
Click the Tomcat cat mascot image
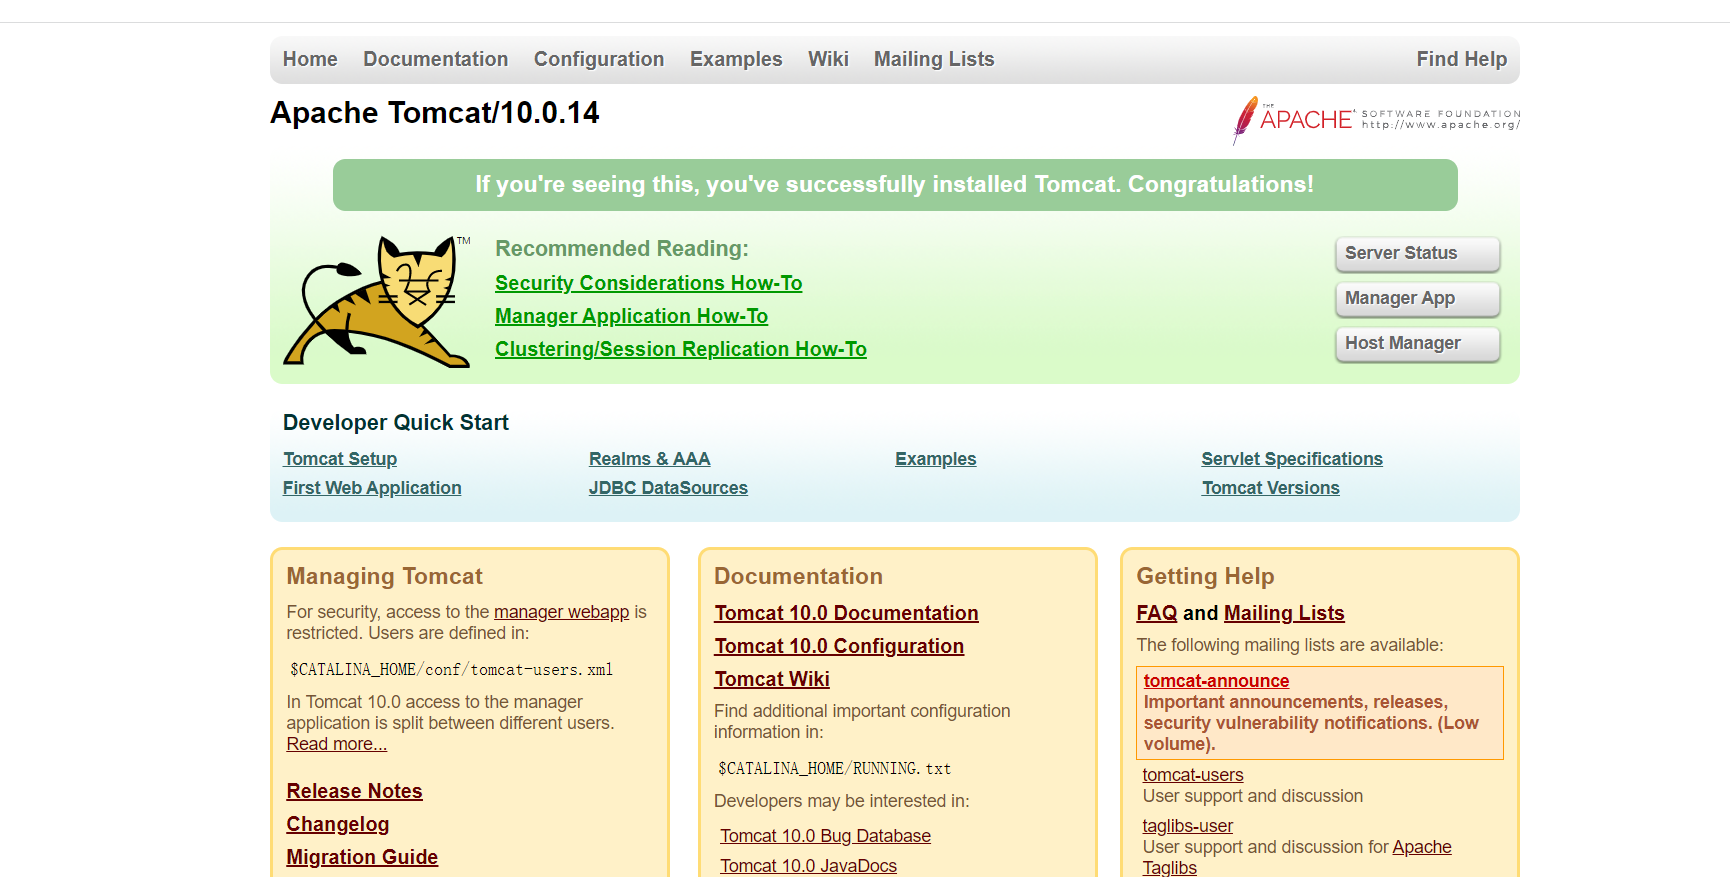coord(377,301)
